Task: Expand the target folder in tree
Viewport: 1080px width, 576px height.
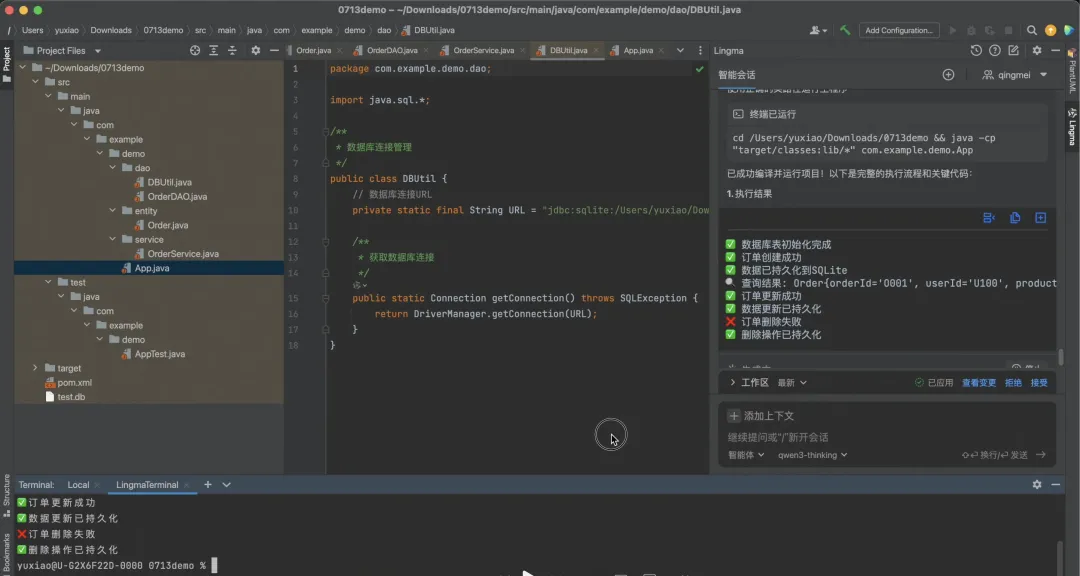Action: (35, 368)
